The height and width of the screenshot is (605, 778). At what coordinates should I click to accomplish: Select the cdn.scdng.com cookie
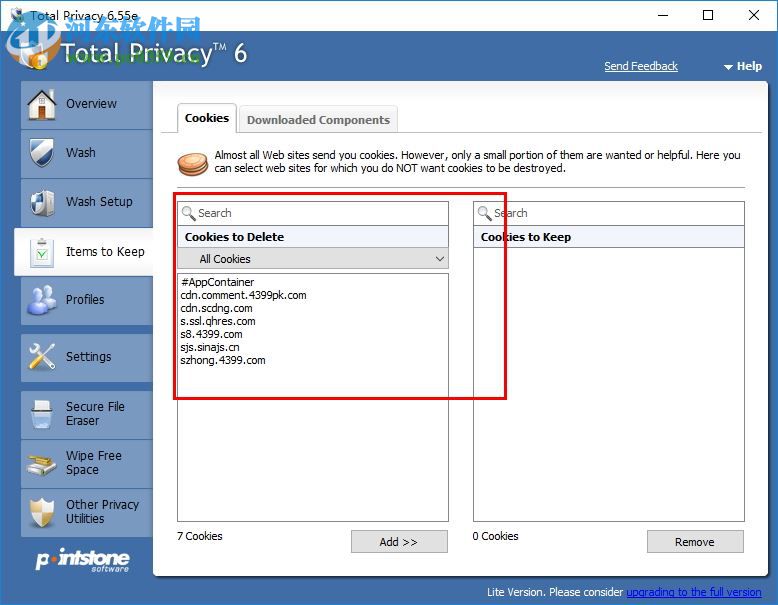point(216,308)
